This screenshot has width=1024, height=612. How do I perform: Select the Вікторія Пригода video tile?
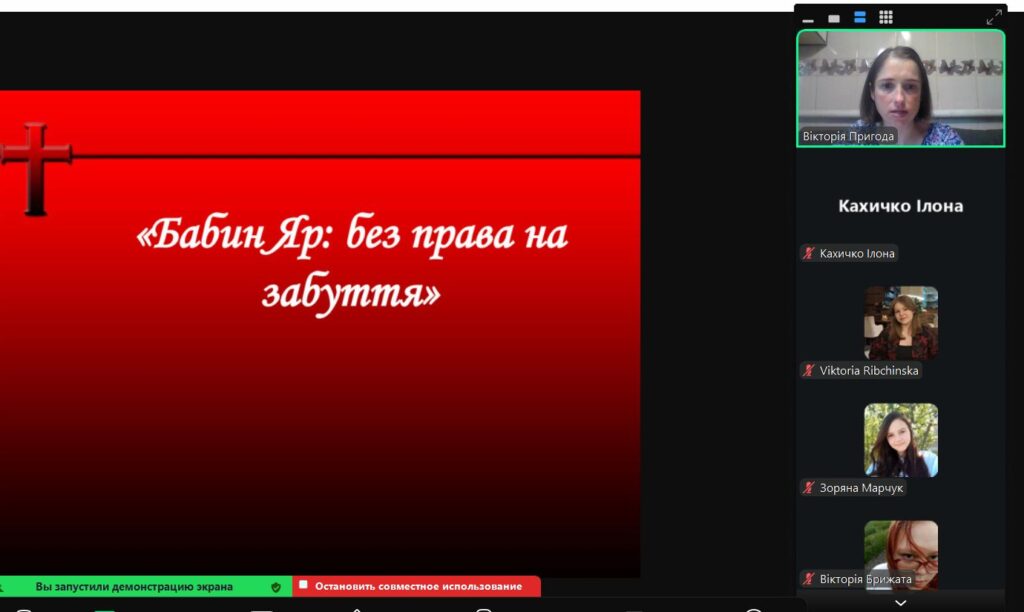[900, 88]
